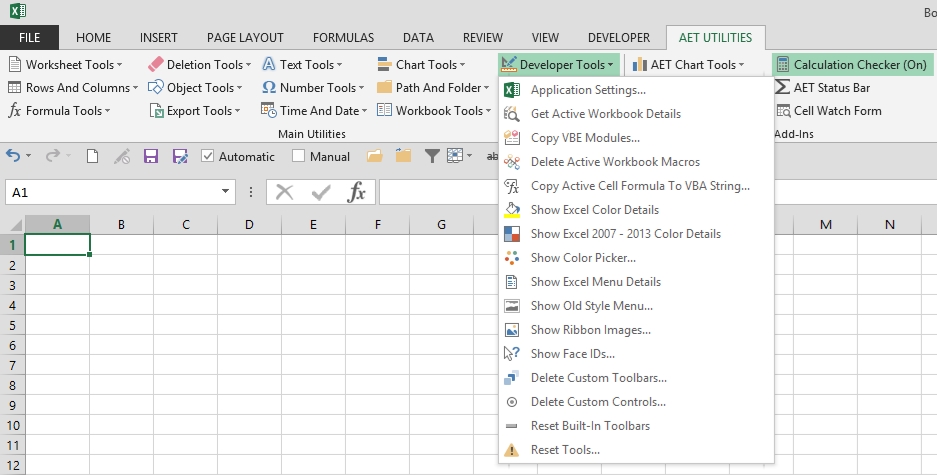Open the Chart Tools dropdown
Screen dimensions: 937x475
[421, 65]
